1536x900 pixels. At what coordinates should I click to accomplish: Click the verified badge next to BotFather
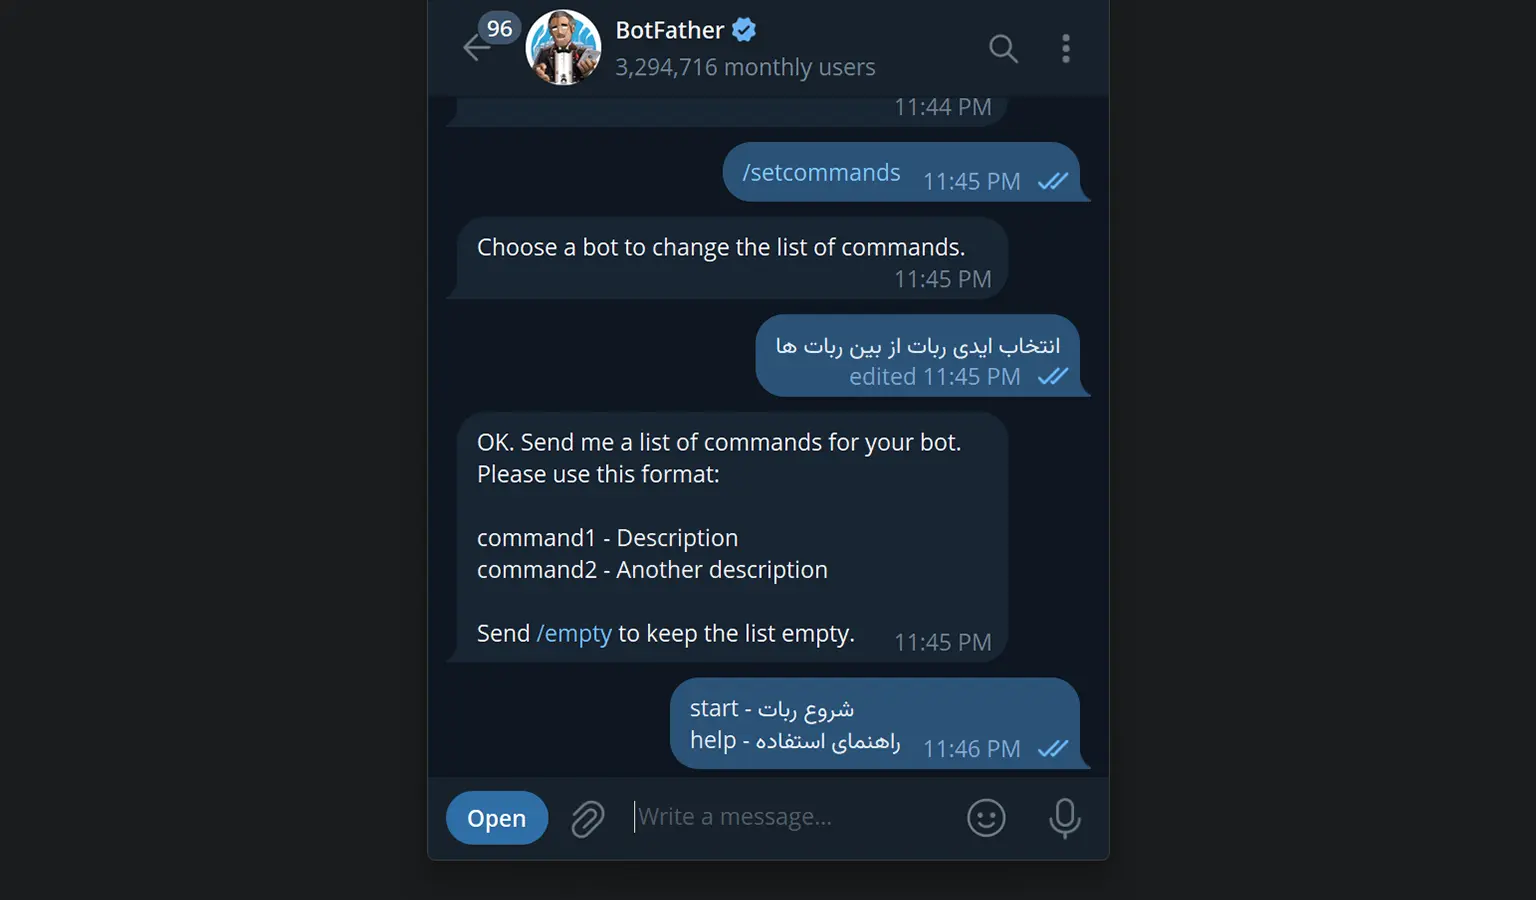tap(742, 30)
